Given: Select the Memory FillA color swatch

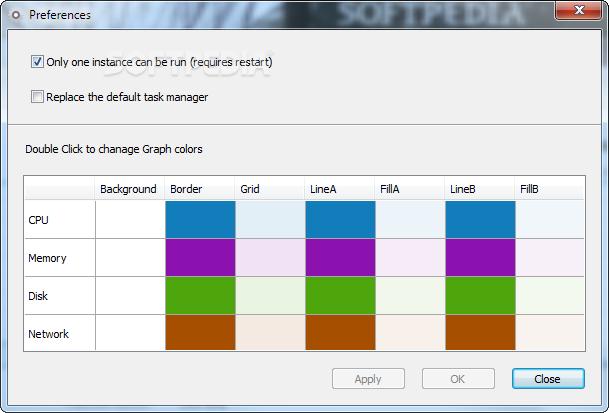Looking at the screenshot, I should 410,258.
